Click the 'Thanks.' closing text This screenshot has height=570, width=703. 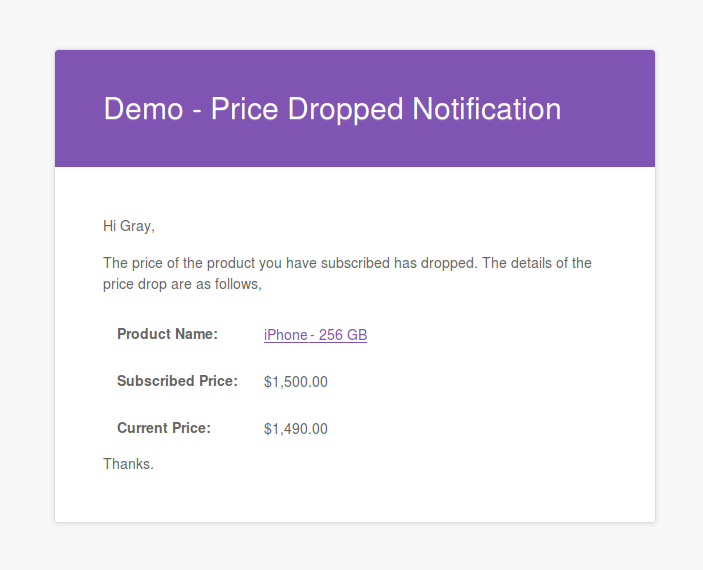[128, 464]
